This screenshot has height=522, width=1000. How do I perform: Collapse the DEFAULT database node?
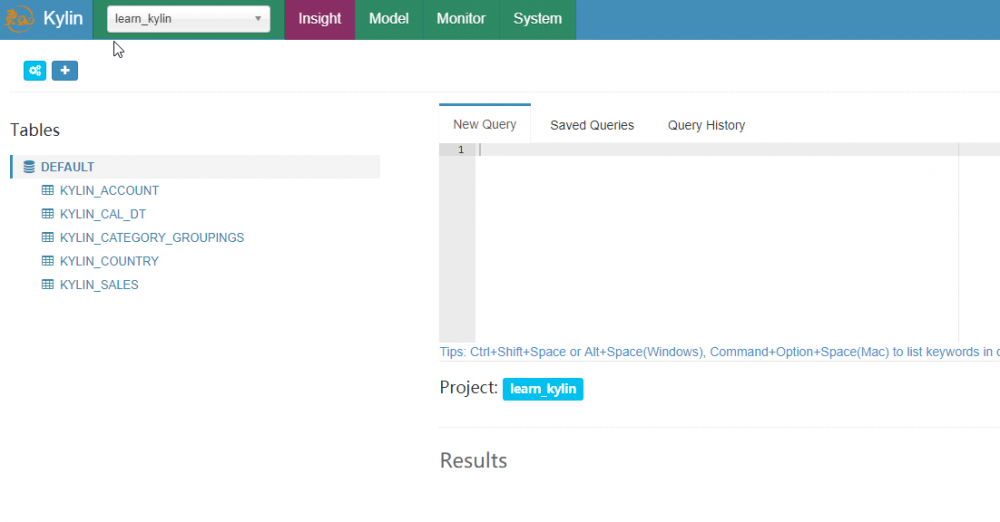pyautogui.click(x=195, y=167)
